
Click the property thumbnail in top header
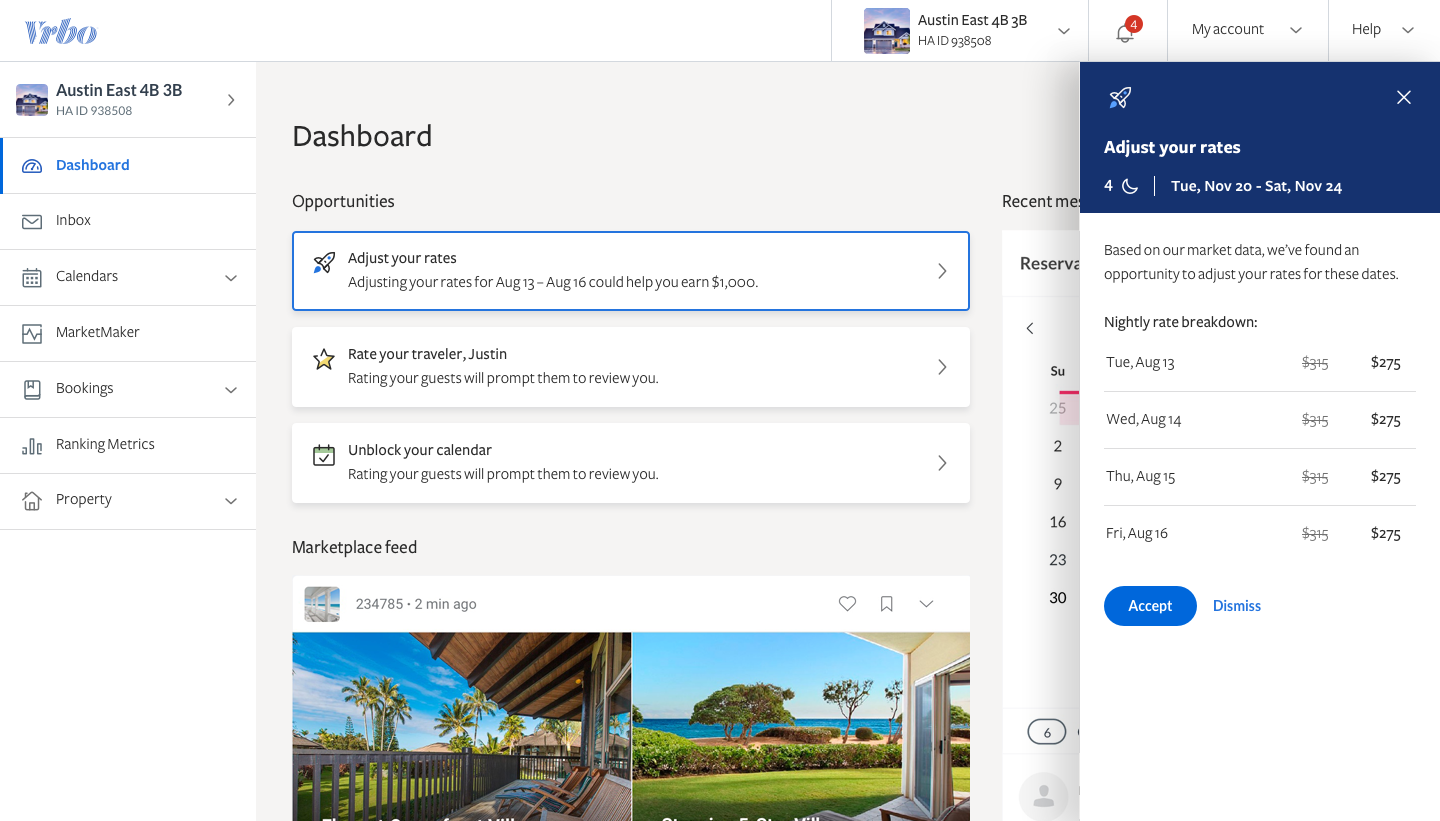coord(887,31)
